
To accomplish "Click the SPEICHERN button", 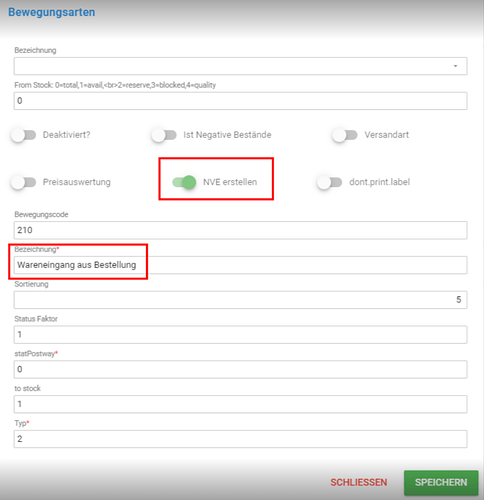I will (441, 482).
